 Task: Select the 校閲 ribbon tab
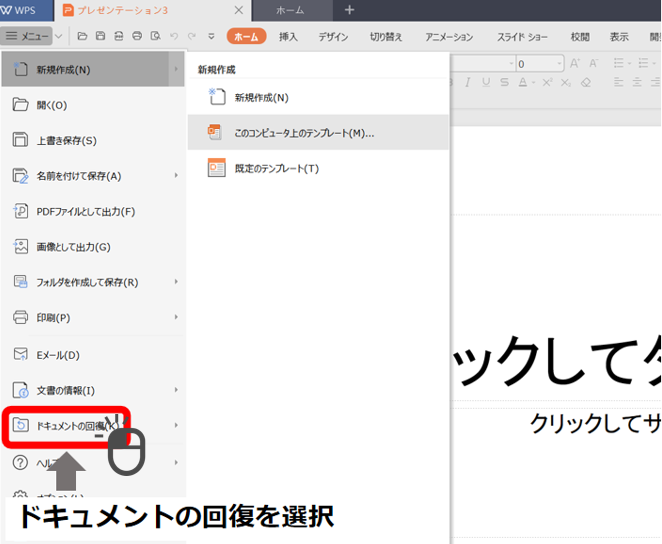(580, 37)
